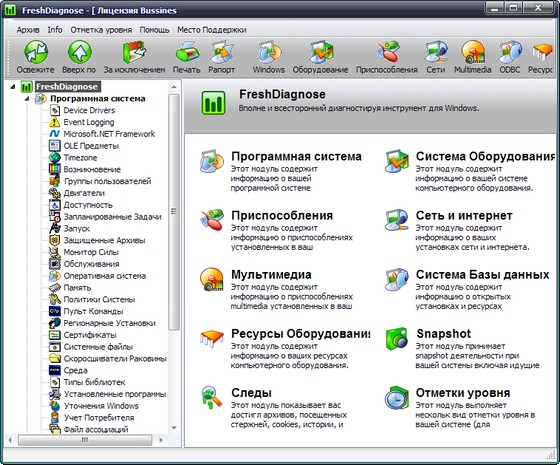The width and height of the screenshot is (560, 465).
Task: Click the Мультимедиа heading link
Action: click(x=271, y=275)
